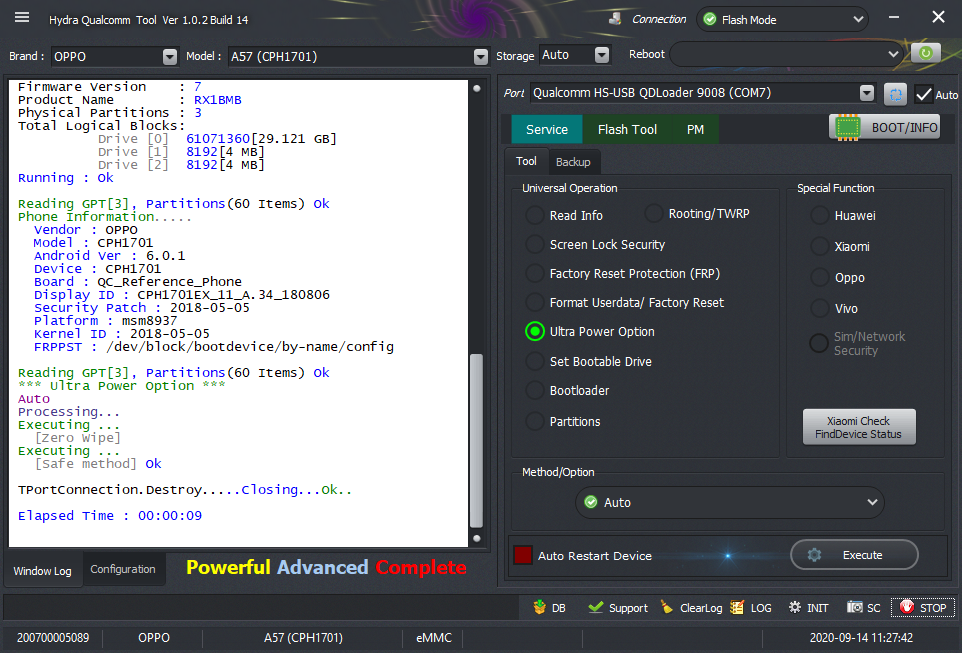Click the Support checkmark item
The height and width of the screenshot is (653, 962).
617,608
